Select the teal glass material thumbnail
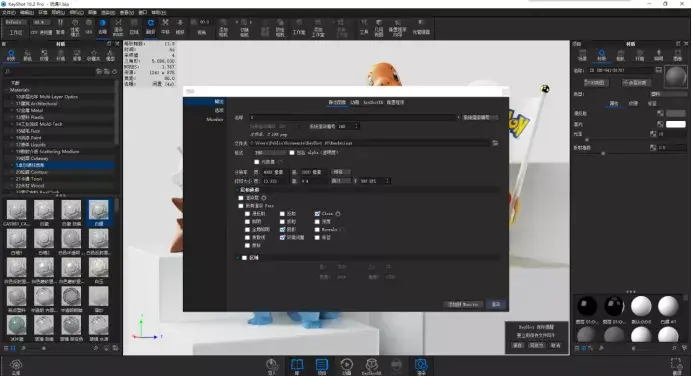The height and width of the screenshot is (376, 692). [16, 325]
